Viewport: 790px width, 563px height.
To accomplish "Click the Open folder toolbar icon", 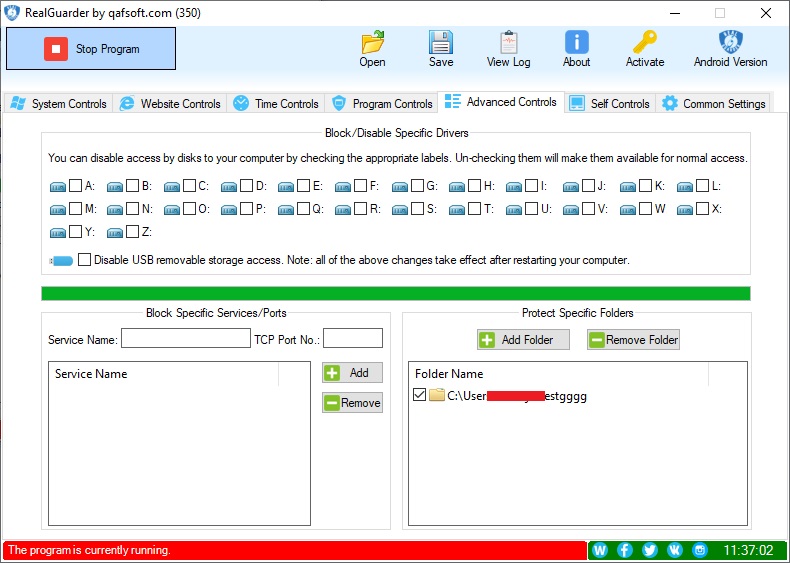I will pyautogui.click(x=372, y=43).
